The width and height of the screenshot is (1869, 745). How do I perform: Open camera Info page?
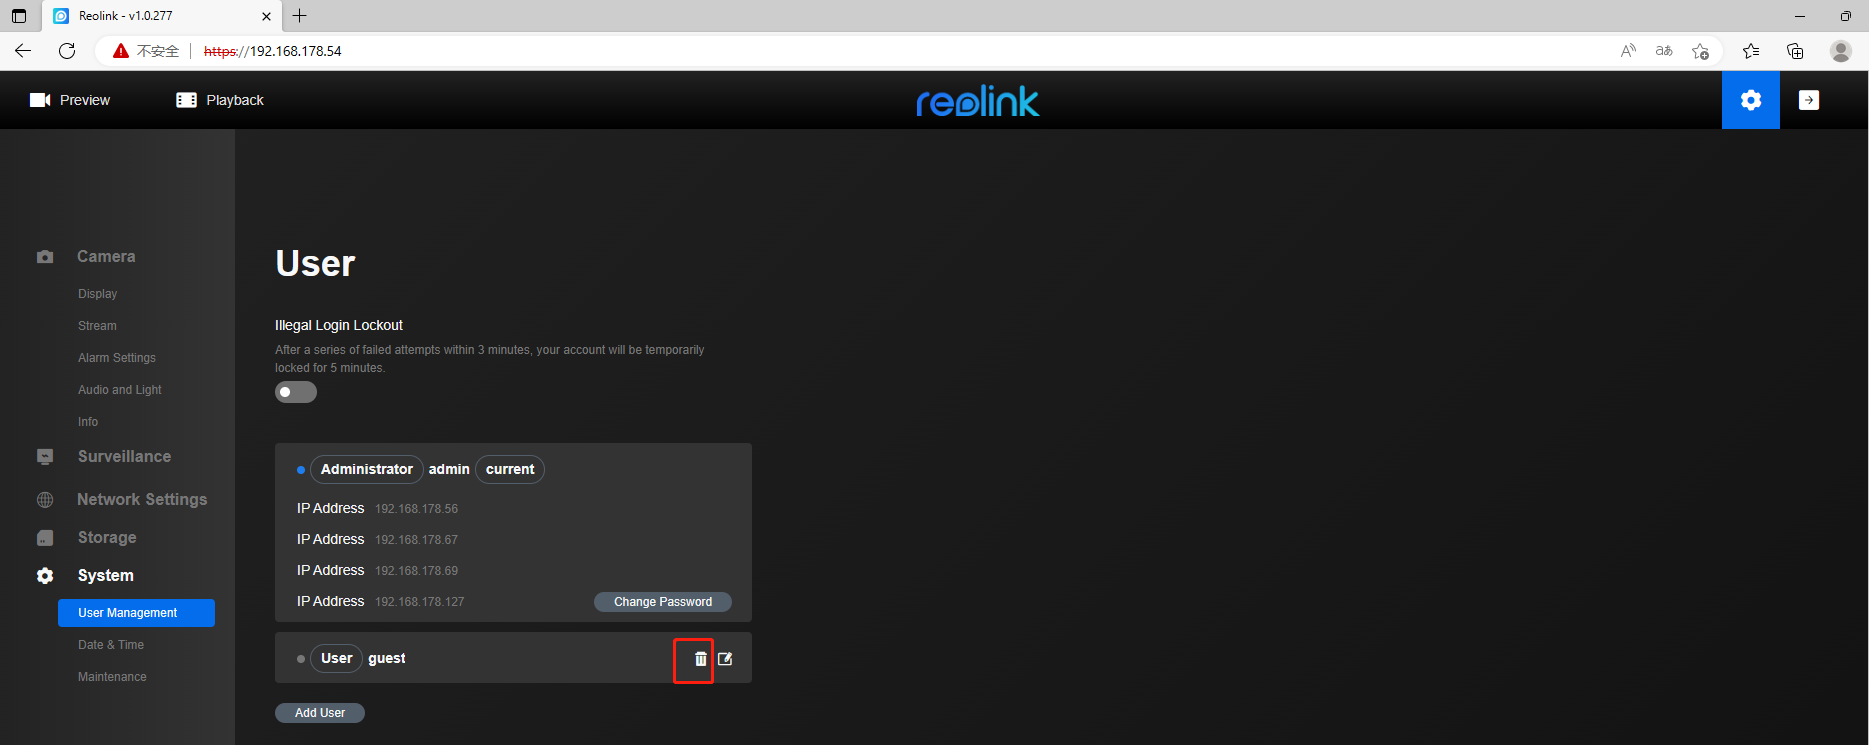coord(88,422)
